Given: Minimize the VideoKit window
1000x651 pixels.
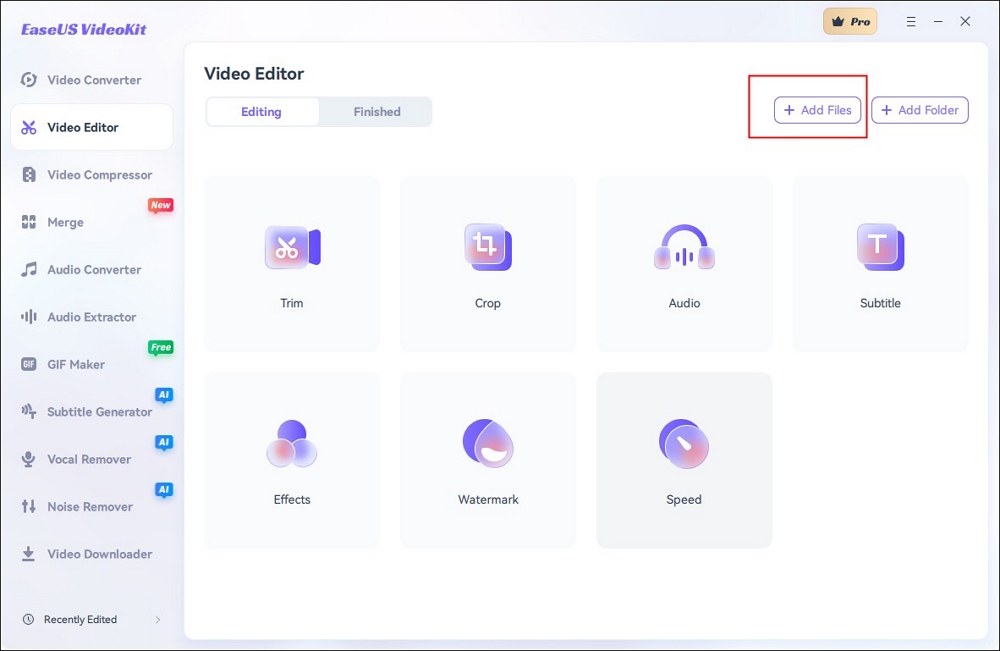Looking at the screenshot, I should [x=938, y=22].
